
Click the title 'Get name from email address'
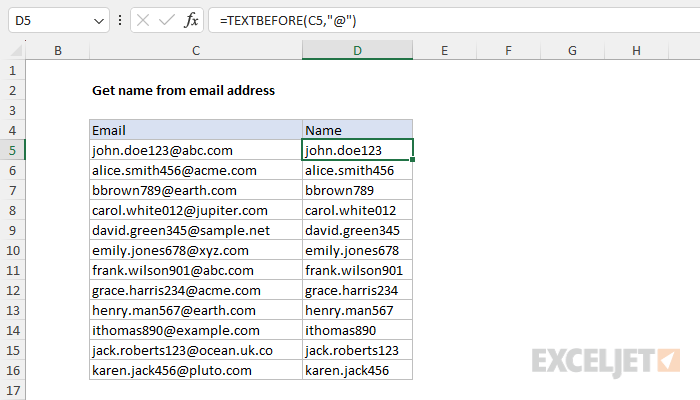183,90
